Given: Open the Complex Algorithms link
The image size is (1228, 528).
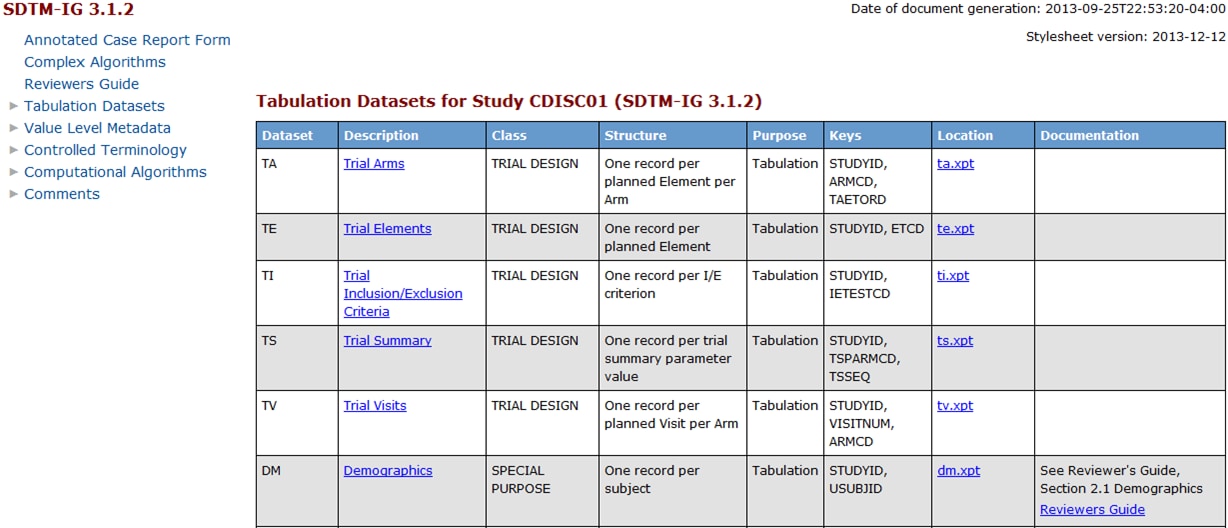Looking at the screenshot, I should point(95,62).
